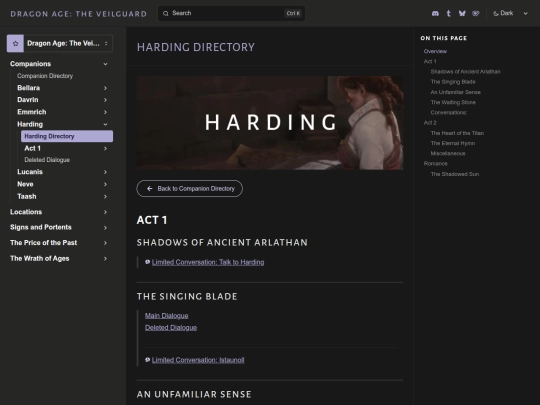Go Back to Companion Directory

[x=189, y=189]
